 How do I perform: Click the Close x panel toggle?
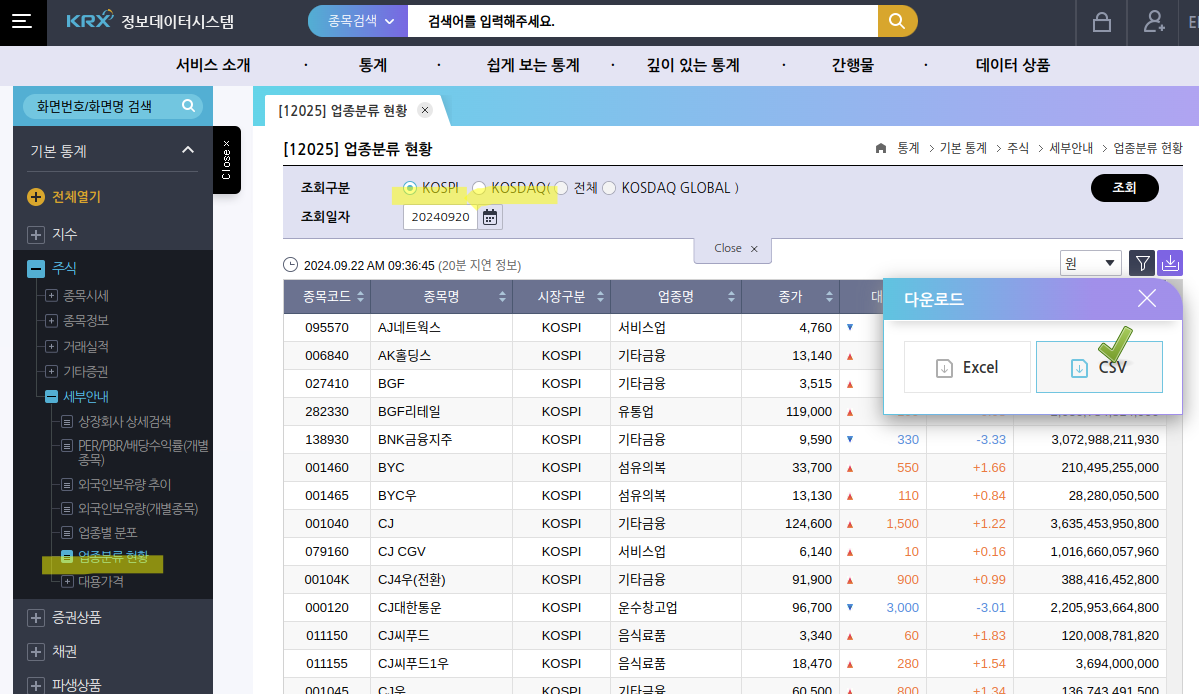tap(733, 249)
